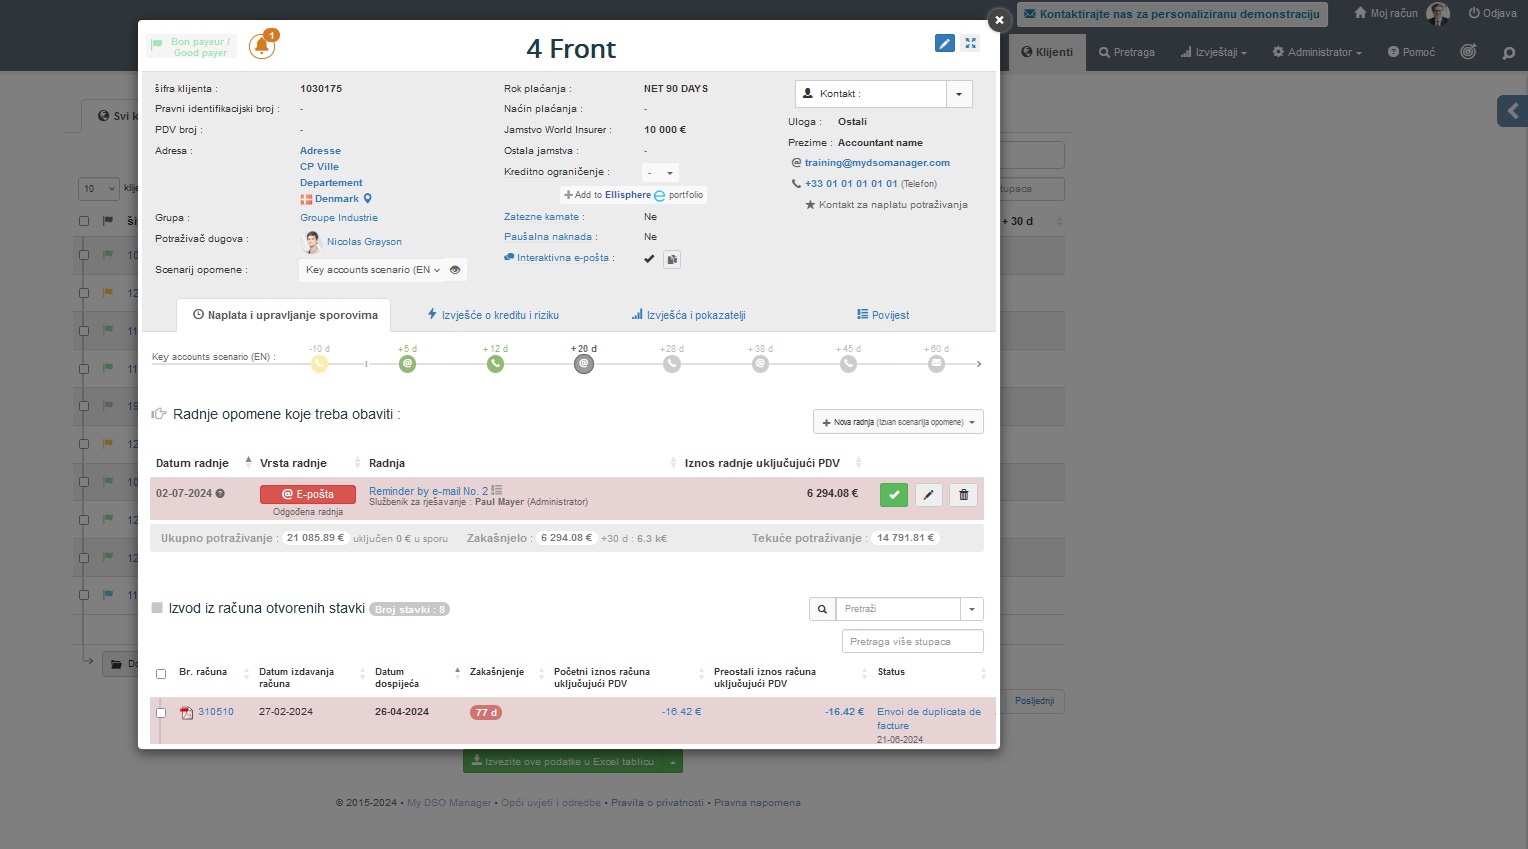Tick the checkbox for invoice 310510
Image resolution: width=1528 pixels, height=849 pixels.
[161, 713]
